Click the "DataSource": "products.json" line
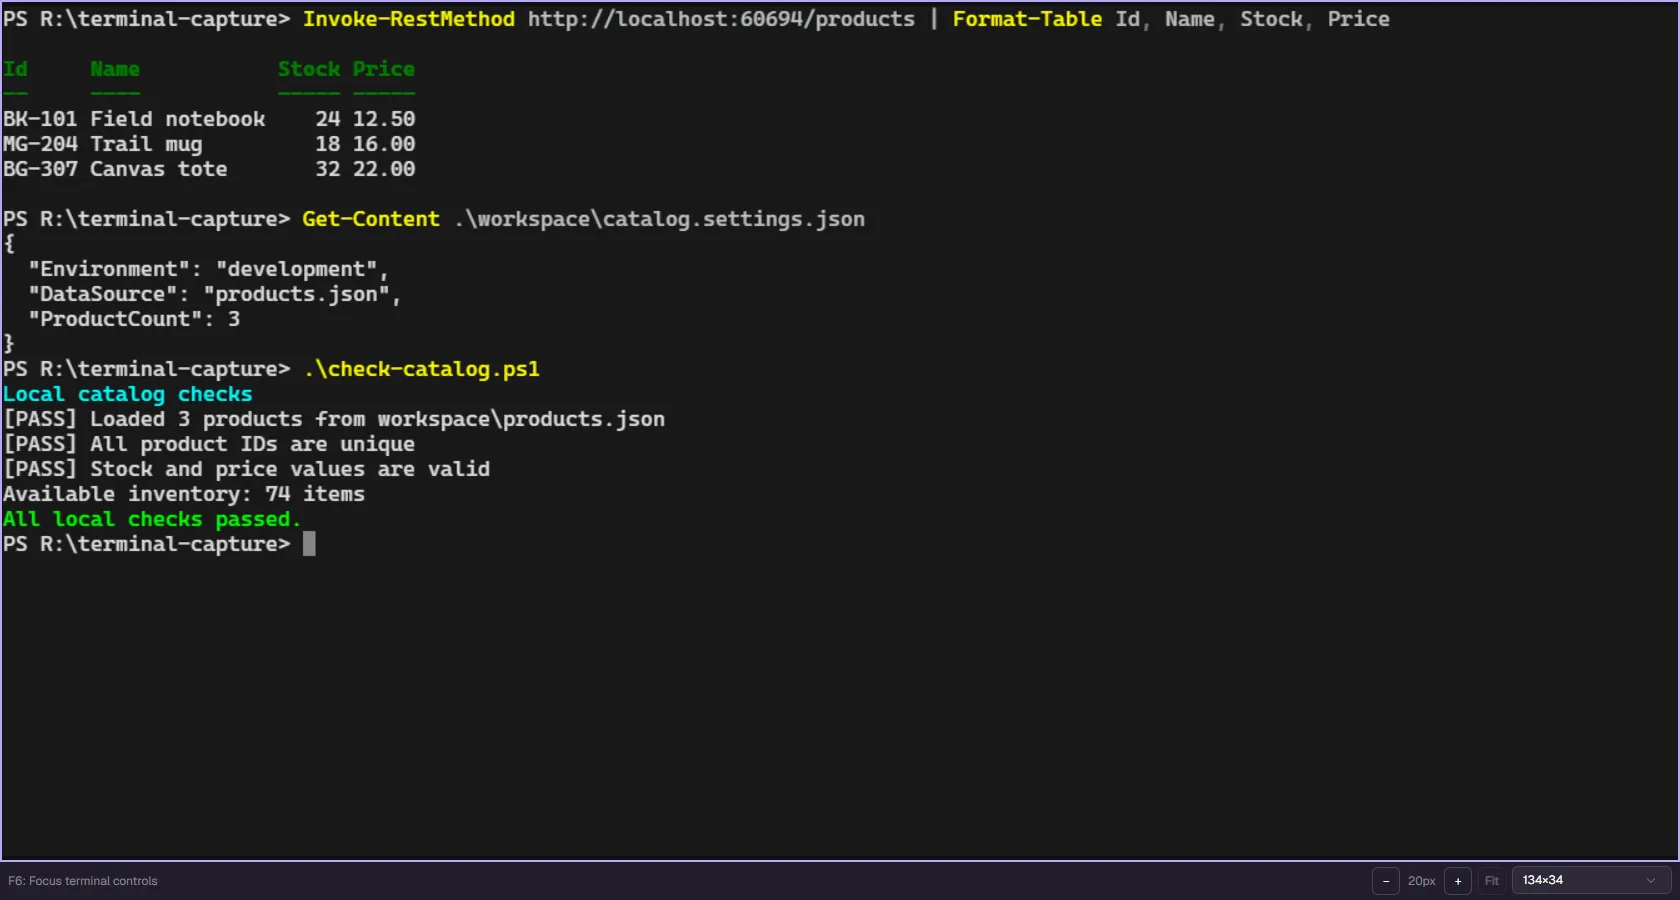The height and width of the screenshot is (900, 1680). tap(215, 294)
